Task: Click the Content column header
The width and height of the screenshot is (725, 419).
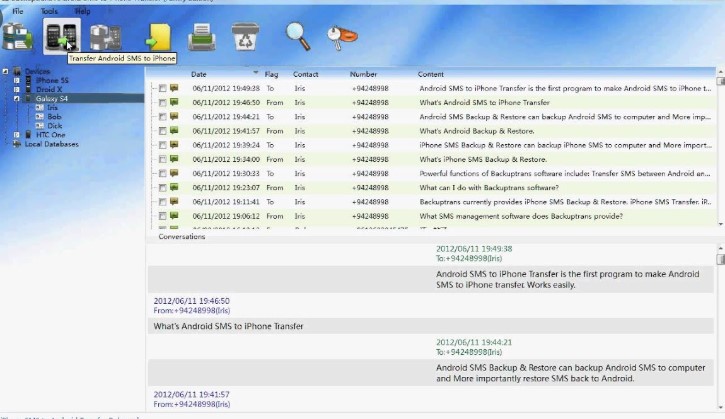Action: click(x=430, y=74)
